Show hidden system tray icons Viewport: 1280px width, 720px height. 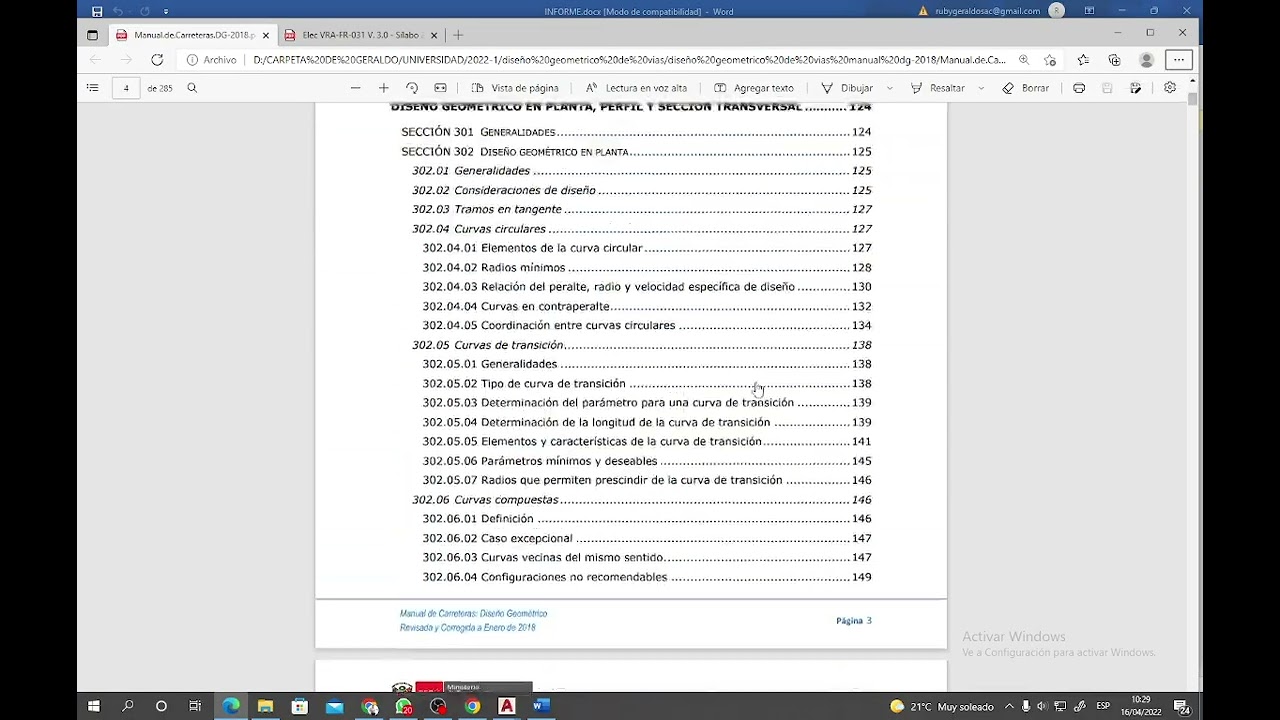(x=1009, y=706)
